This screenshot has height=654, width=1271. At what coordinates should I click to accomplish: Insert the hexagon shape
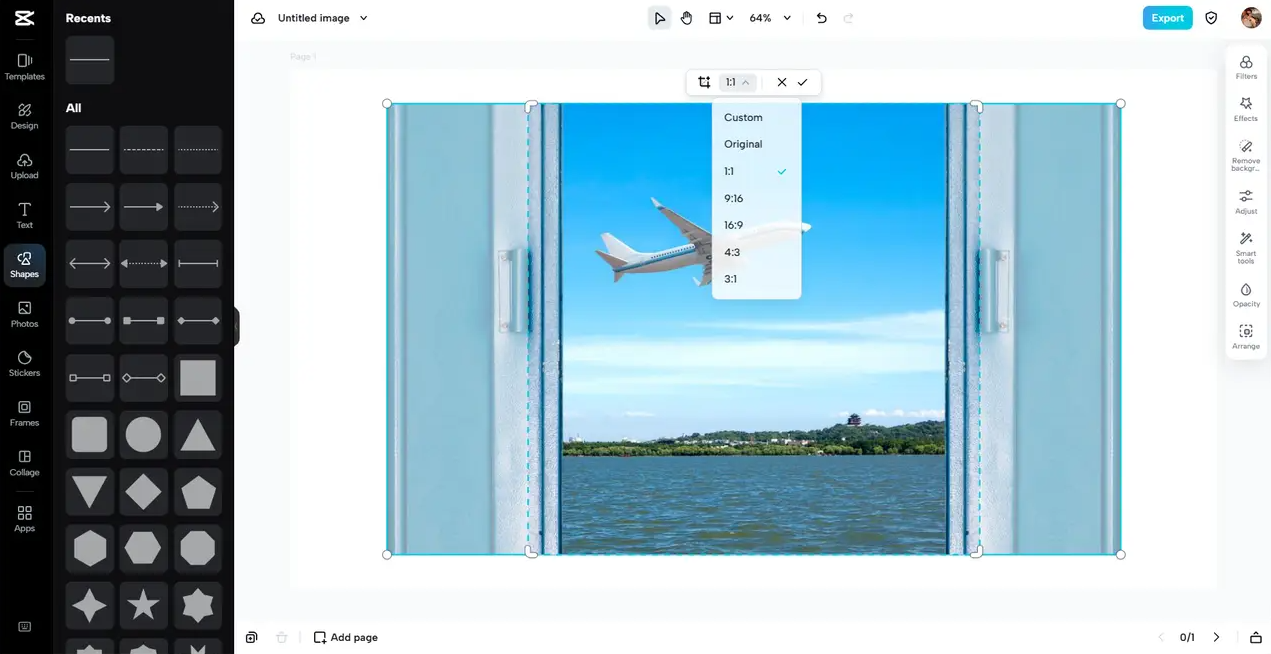(x=90, y=548)
